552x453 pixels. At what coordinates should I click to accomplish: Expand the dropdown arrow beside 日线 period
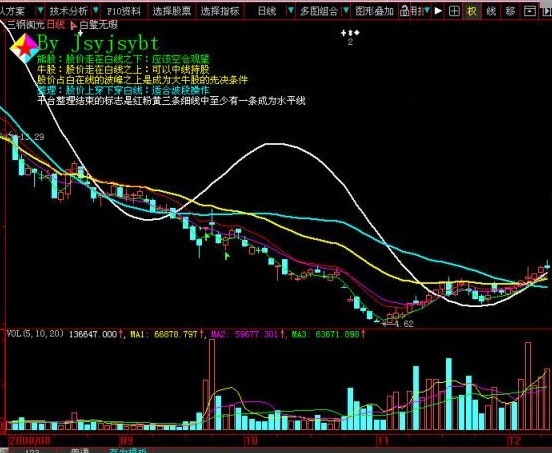click(291, 11)
